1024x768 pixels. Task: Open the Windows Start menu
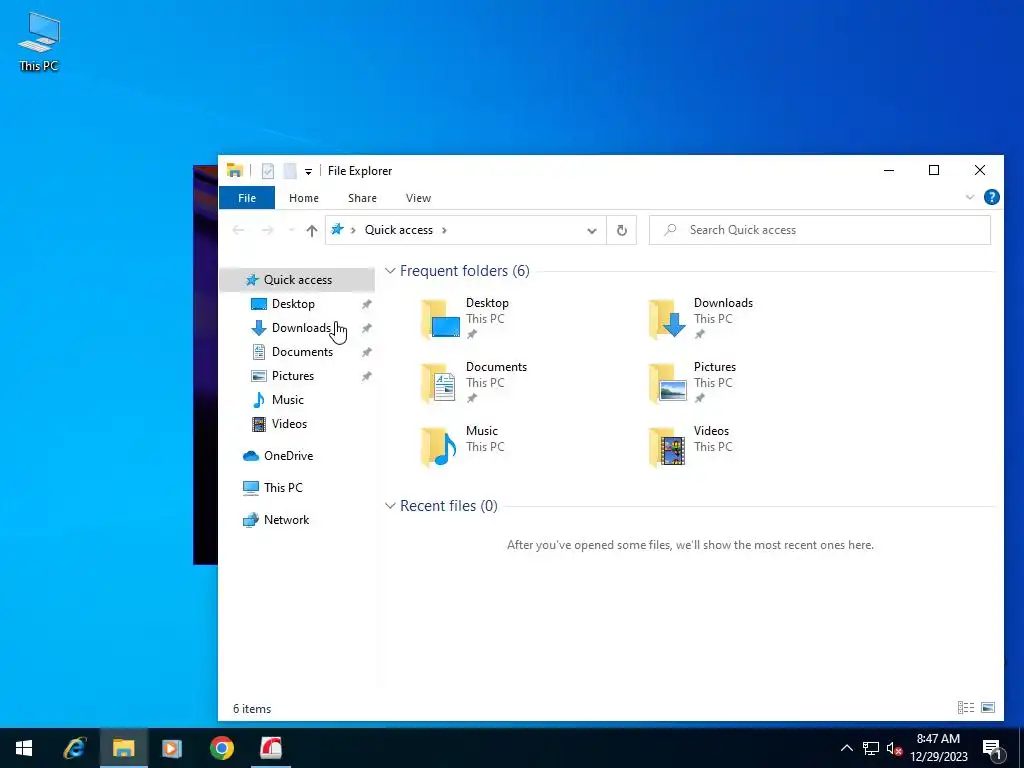click(x=24, y=748)
